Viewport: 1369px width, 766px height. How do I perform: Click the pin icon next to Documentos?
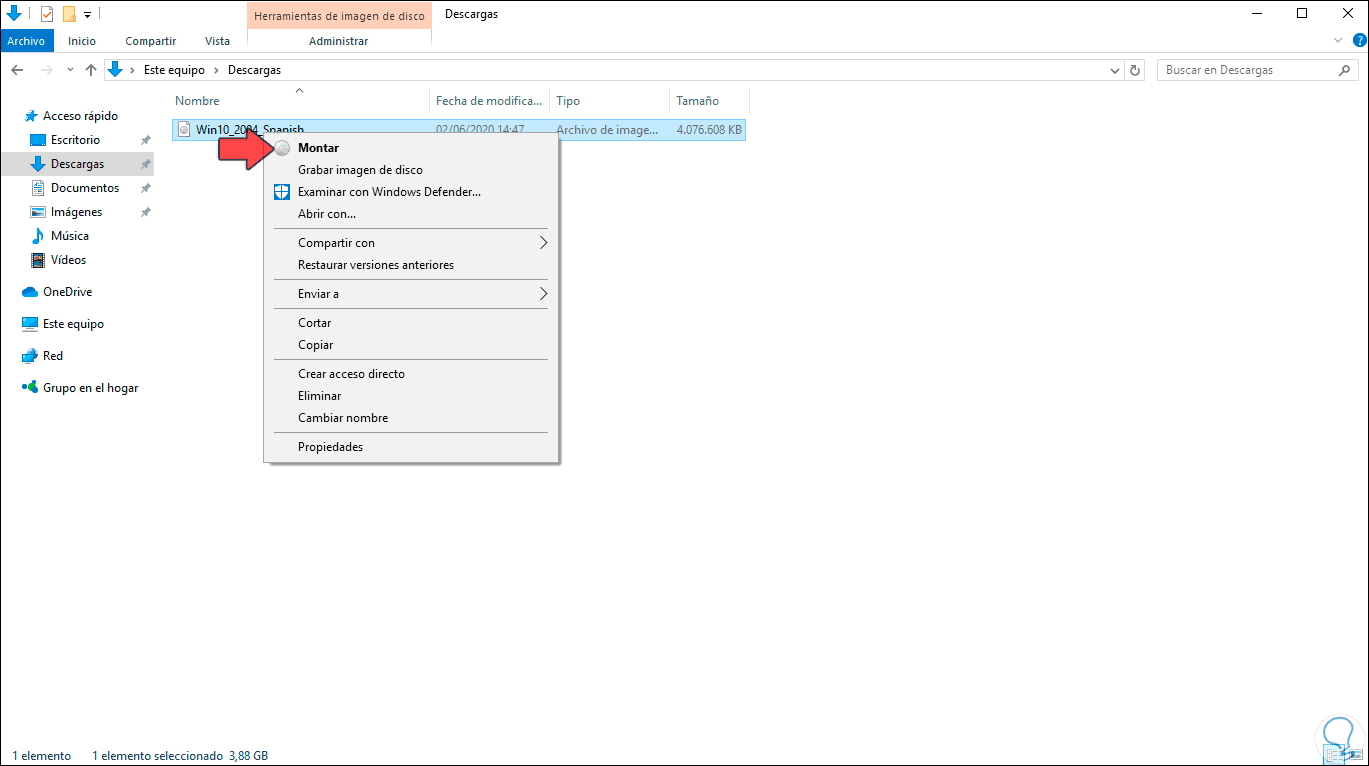pos(145,188)
